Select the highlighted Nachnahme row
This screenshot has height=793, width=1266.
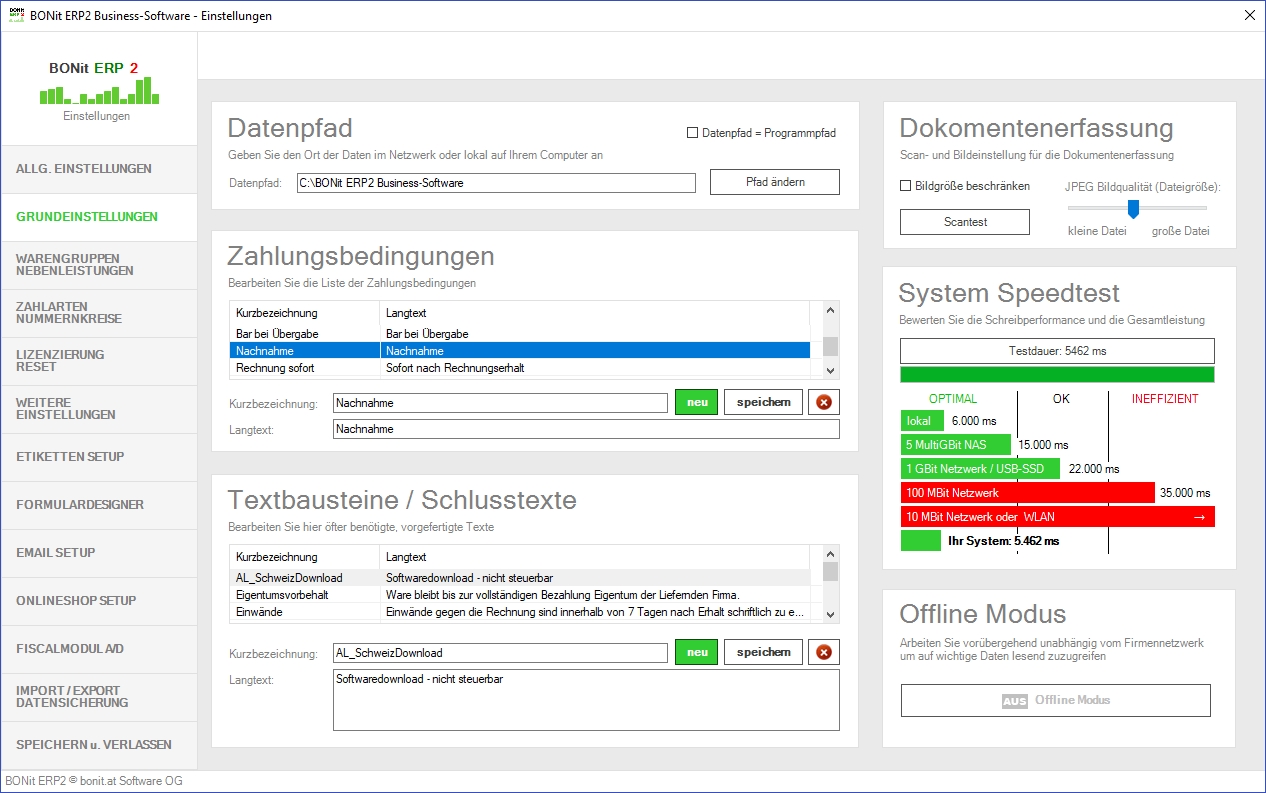519,351
